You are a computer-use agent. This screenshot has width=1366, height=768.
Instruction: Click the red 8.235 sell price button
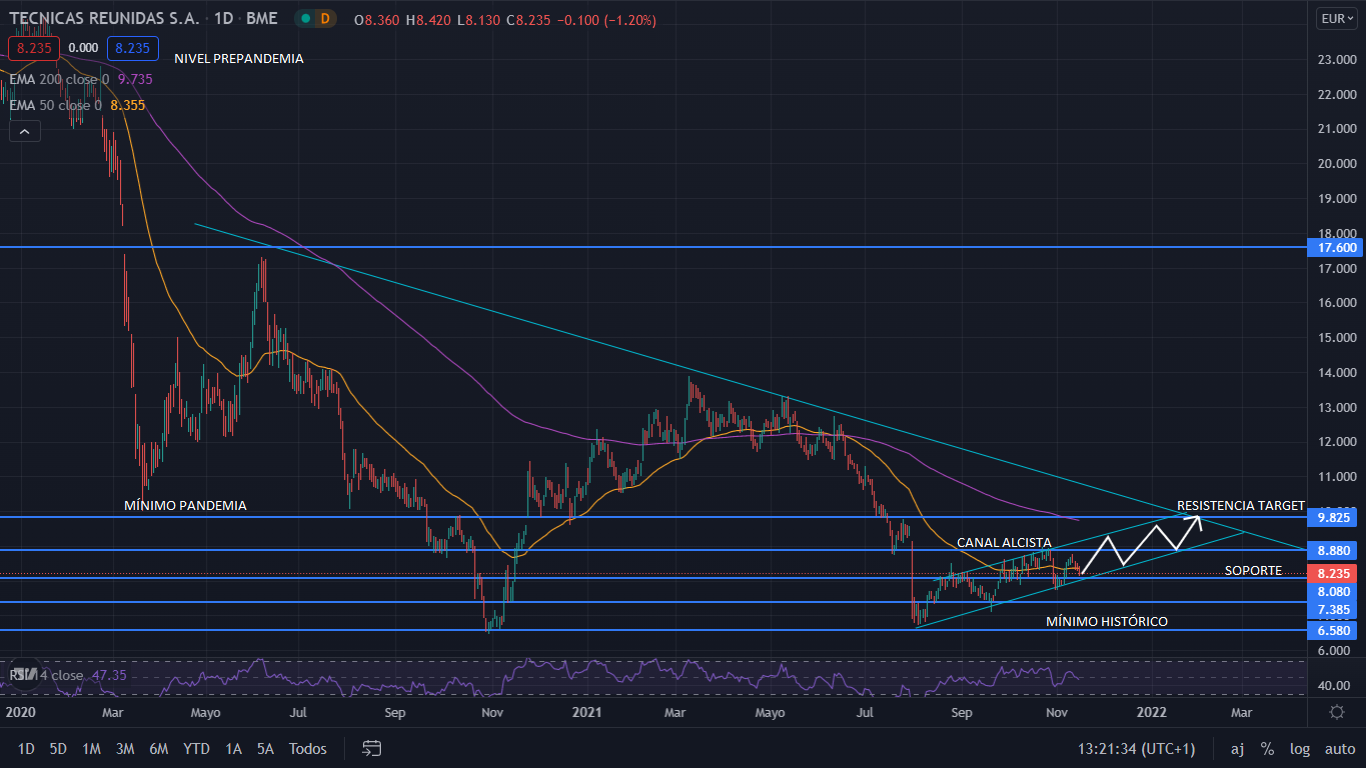tap(33, 47)
